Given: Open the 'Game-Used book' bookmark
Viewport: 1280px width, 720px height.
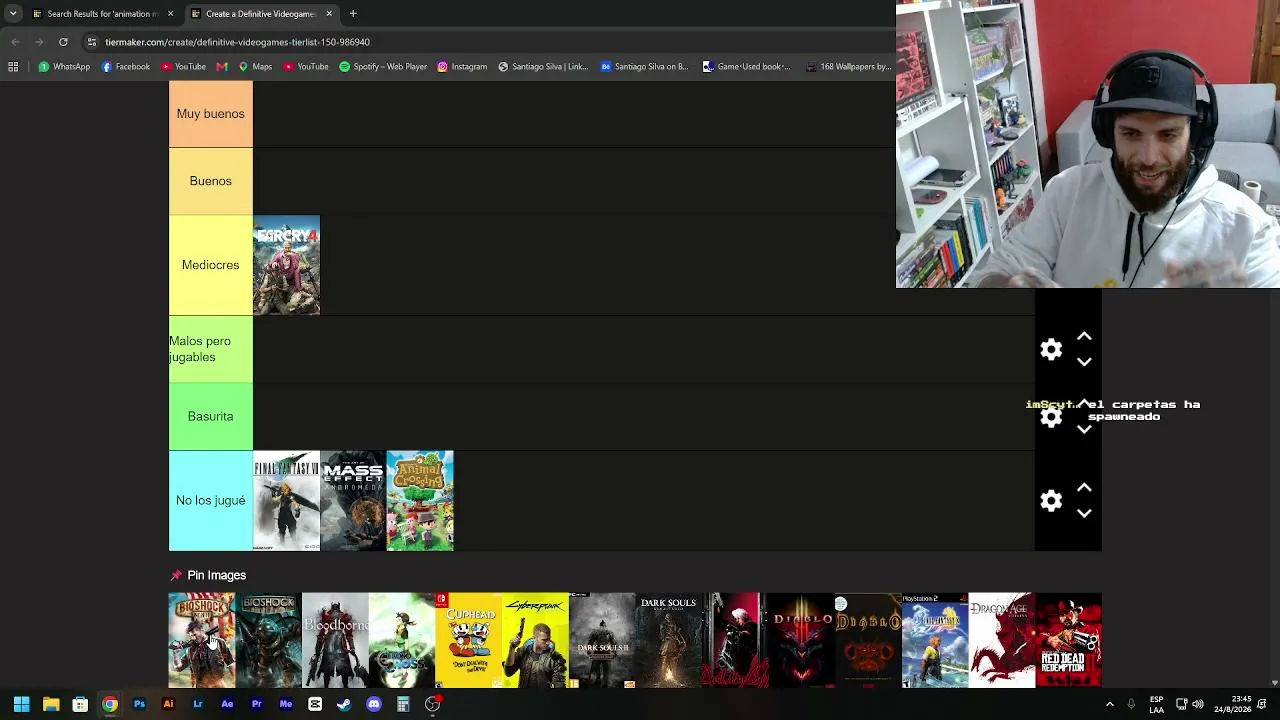Looking at the screenshot, I should point(747,67).
